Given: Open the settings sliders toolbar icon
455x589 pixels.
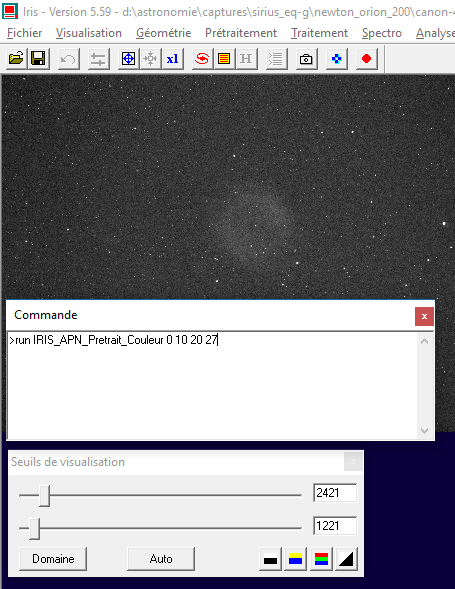Looking at the screenshot, I should pos(98,59).
